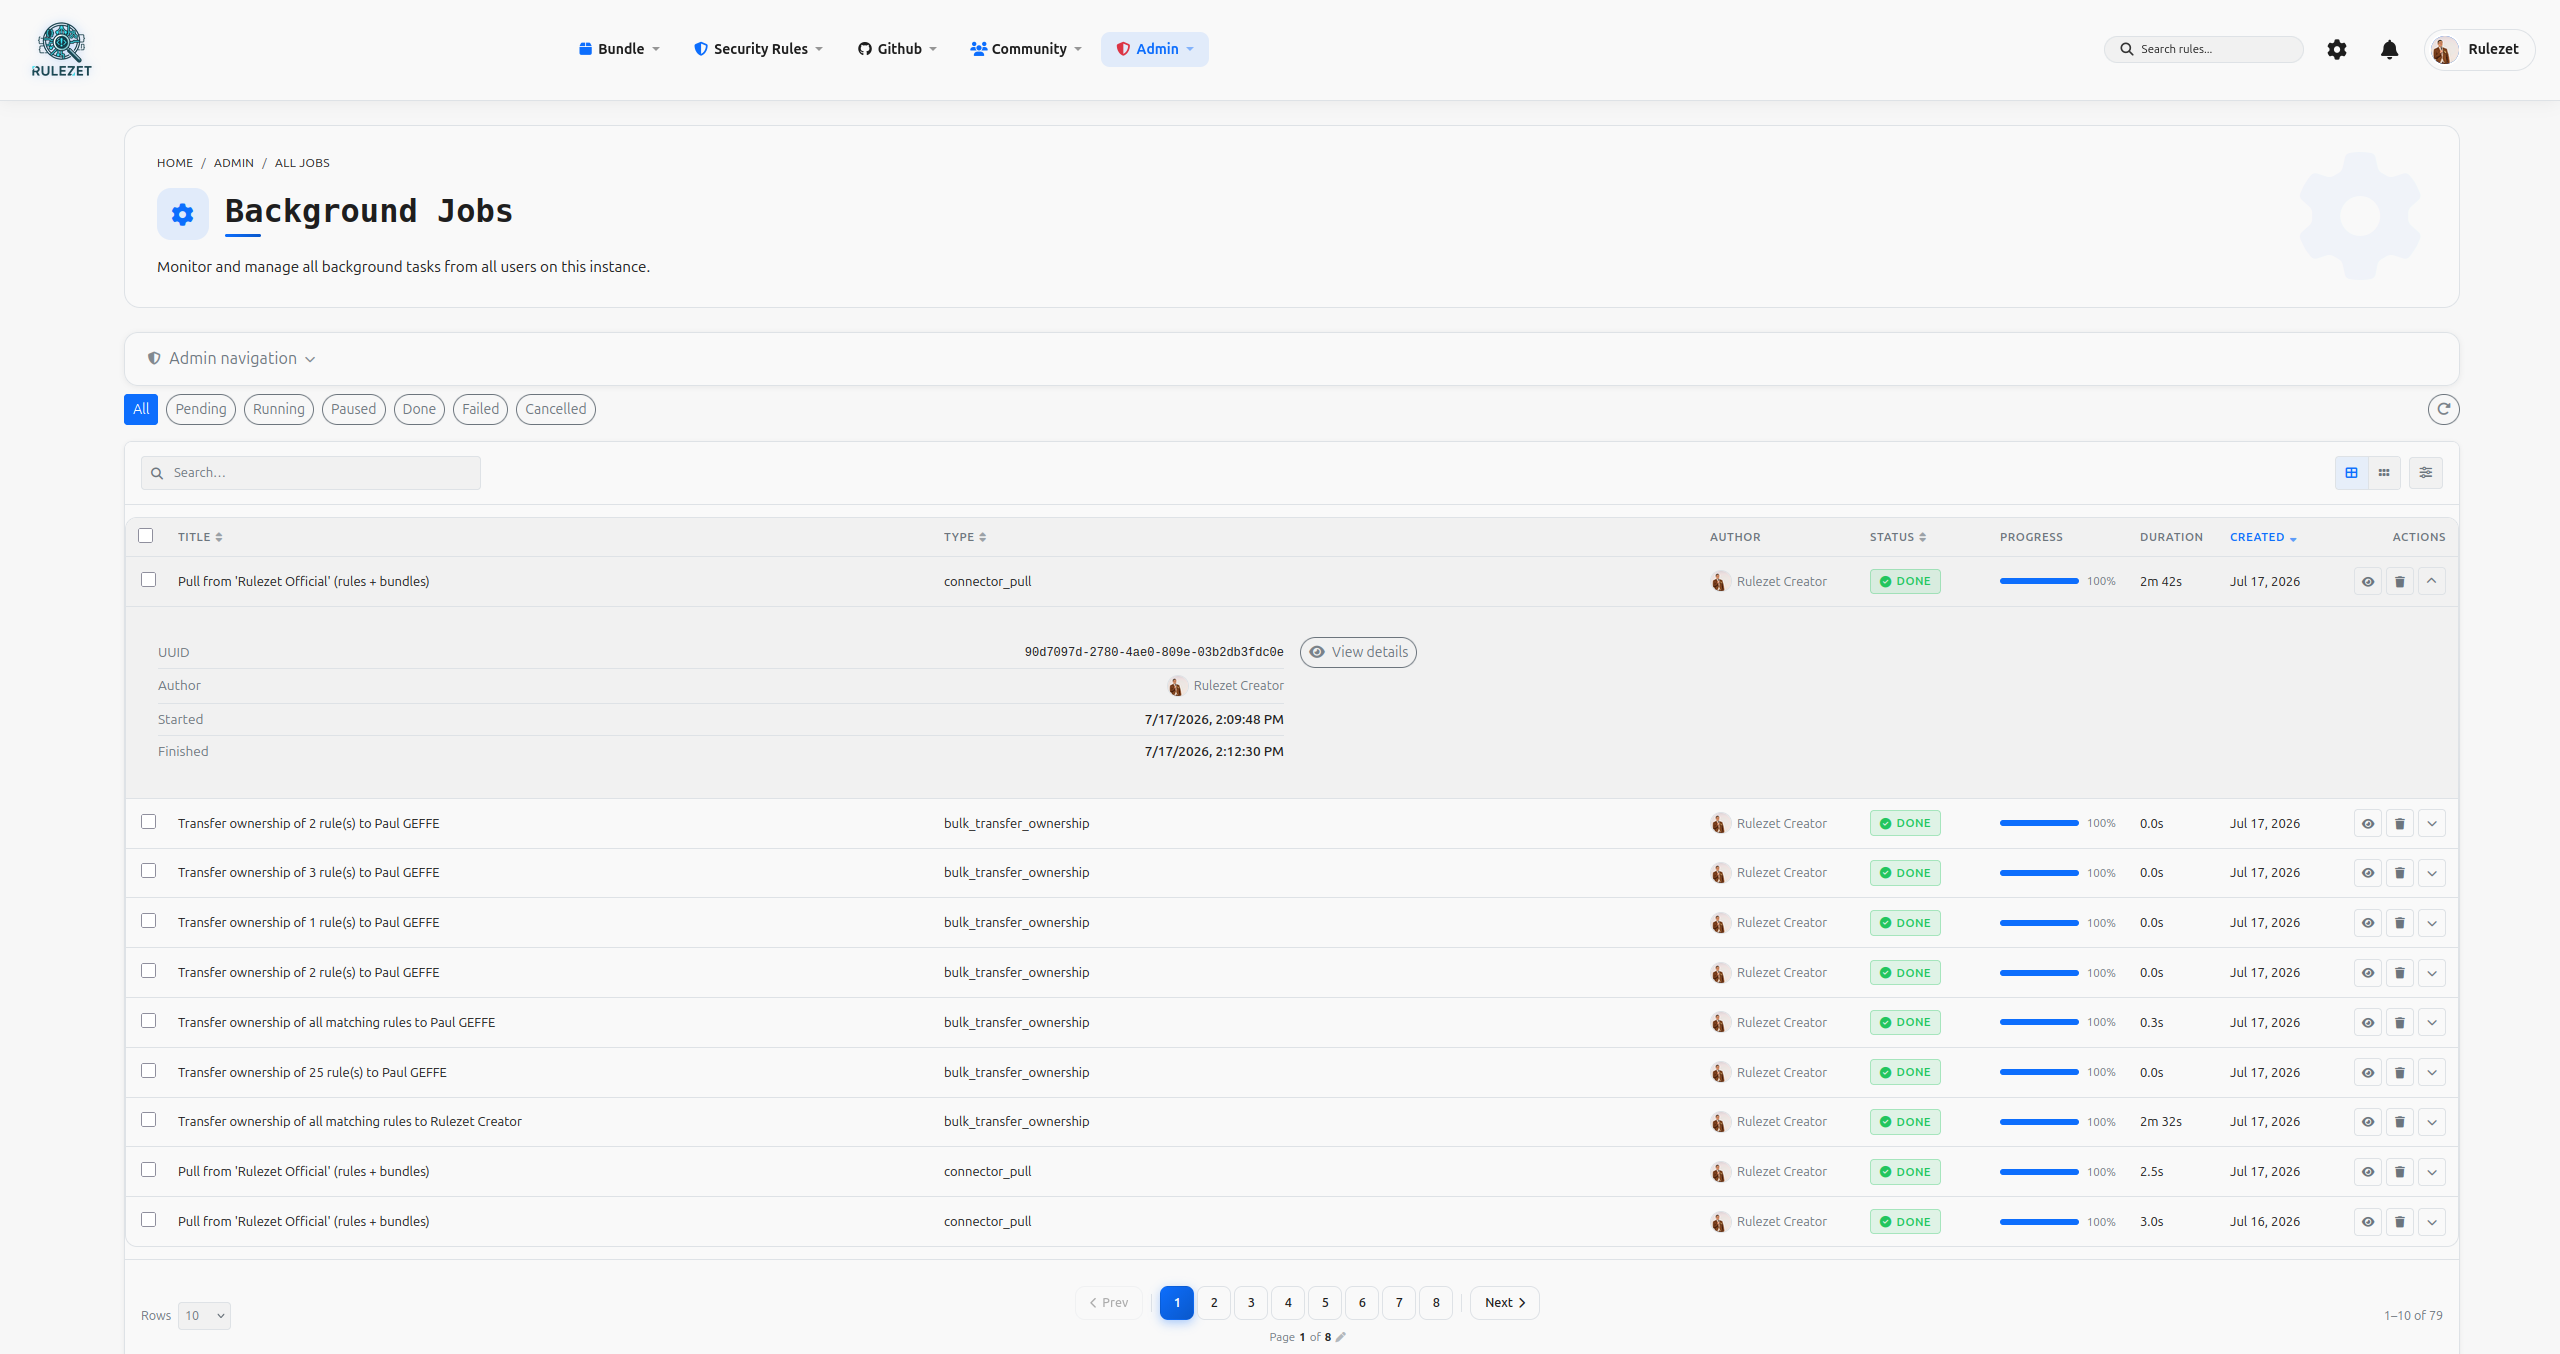This screenshot has height=1354, width=2560.
Task: Toggle the select-all header checkbox
Action: click(146, 536)
